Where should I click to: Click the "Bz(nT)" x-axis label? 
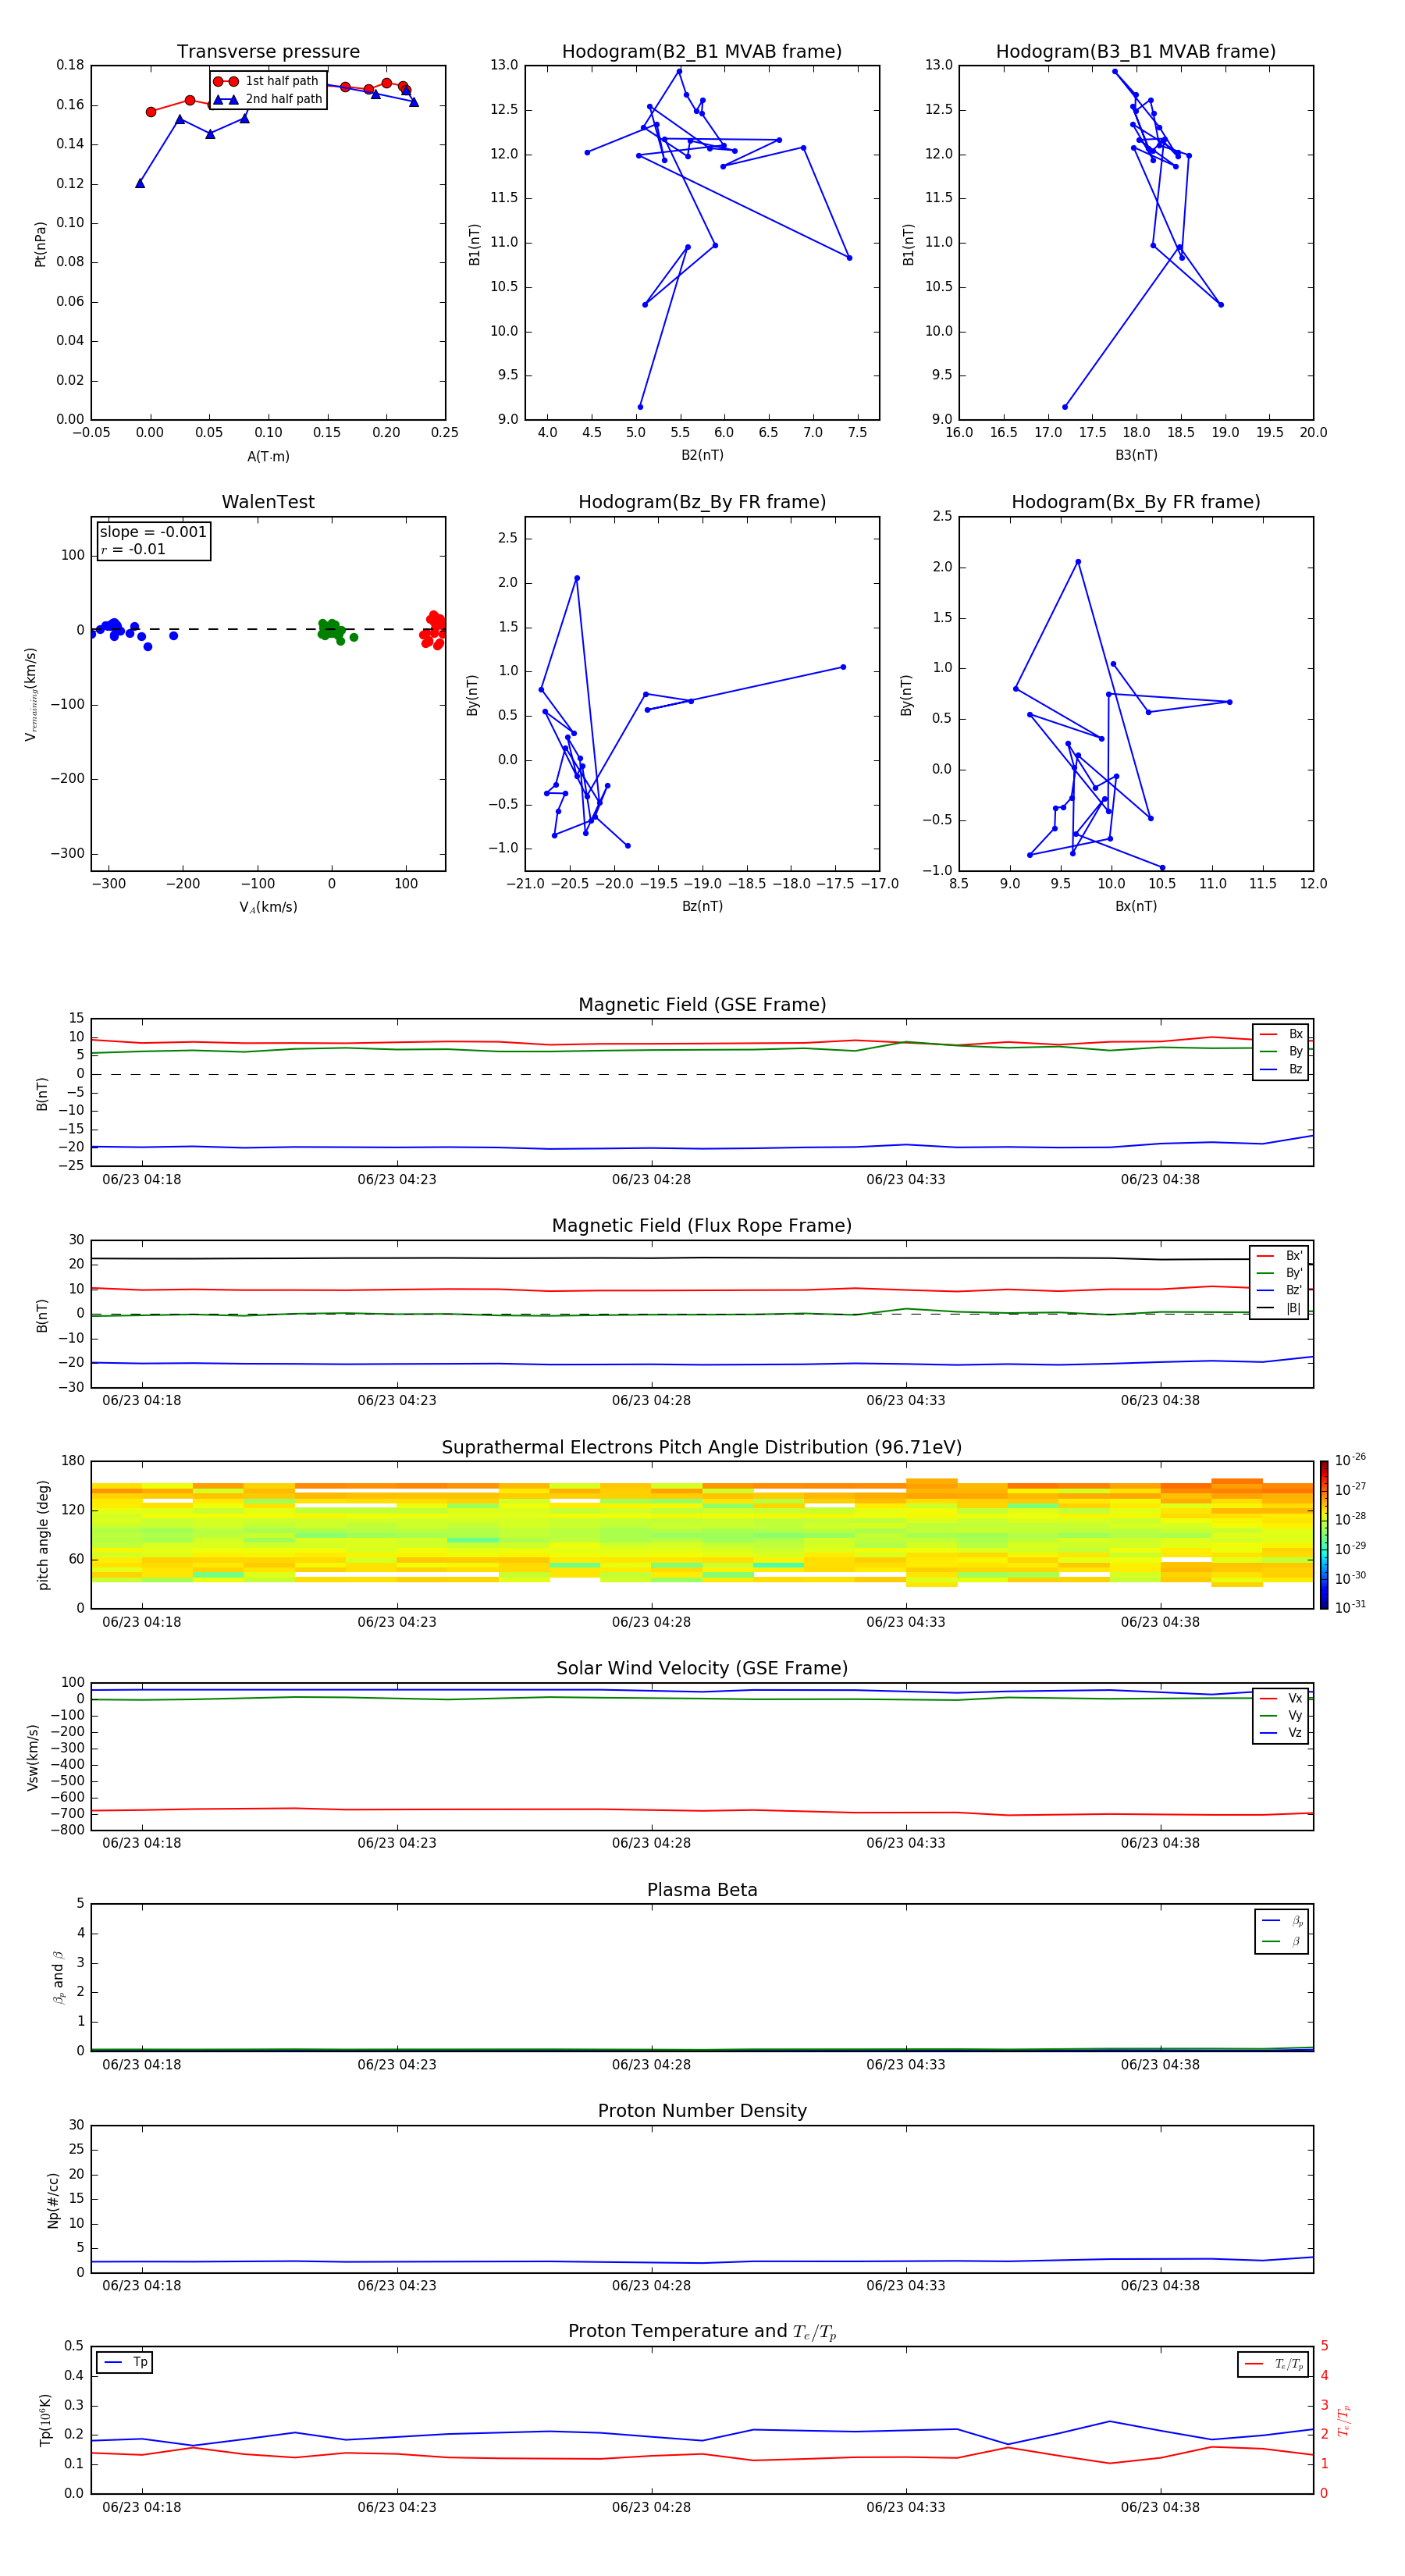(702, 906)
